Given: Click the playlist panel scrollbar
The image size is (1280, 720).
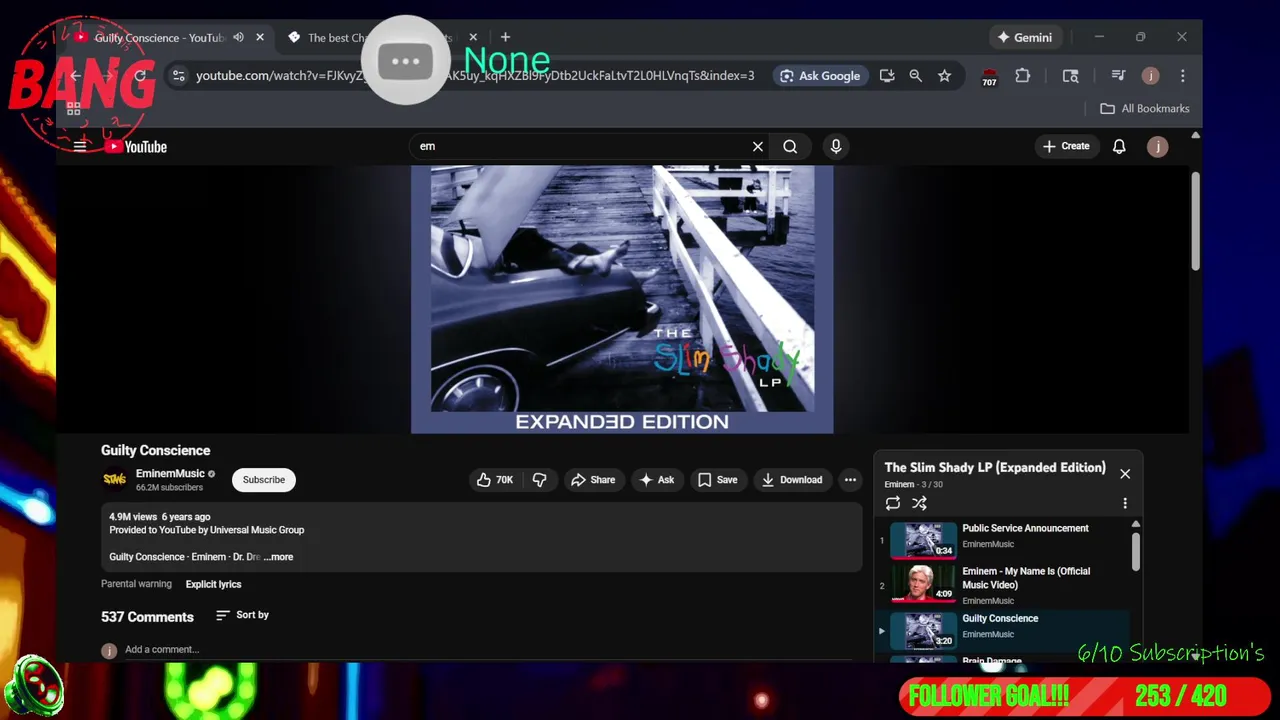Looking at the screenshot, I should [x=1136, y=550].
